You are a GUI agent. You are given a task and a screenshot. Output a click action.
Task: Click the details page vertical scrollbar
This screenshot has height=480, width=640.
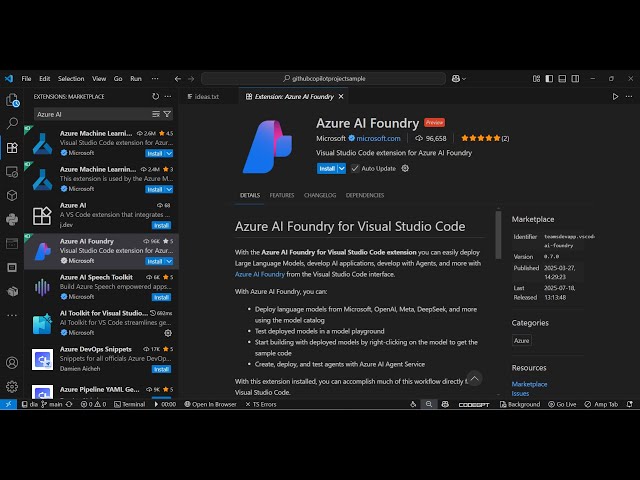498,235
